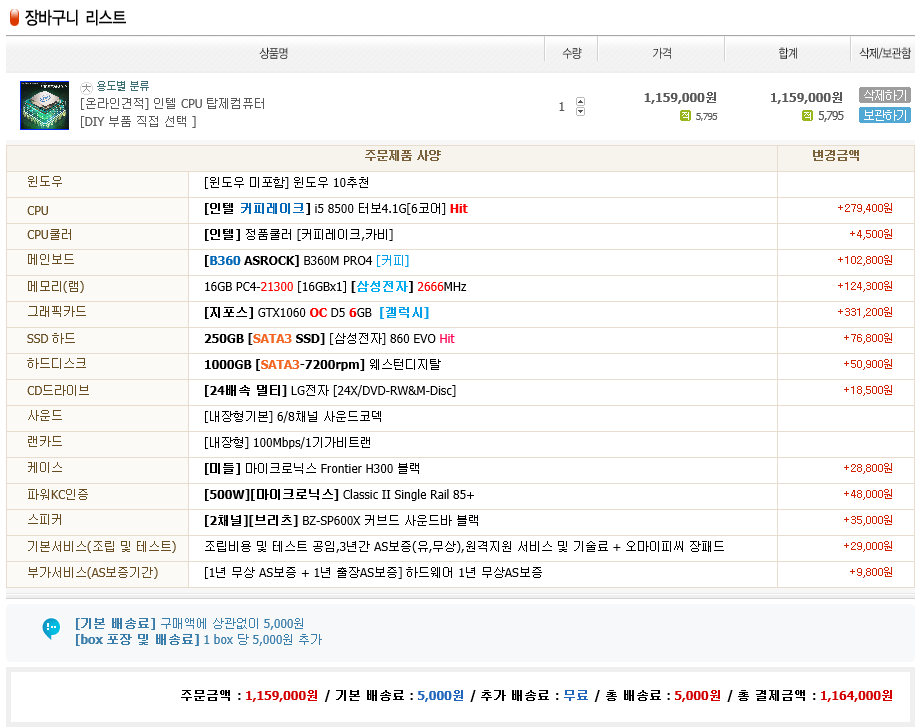The width and height of the screenshot is (921, 727).
Task: Click the 윈도우 10추천 spec row text
Action: (287, 183)
